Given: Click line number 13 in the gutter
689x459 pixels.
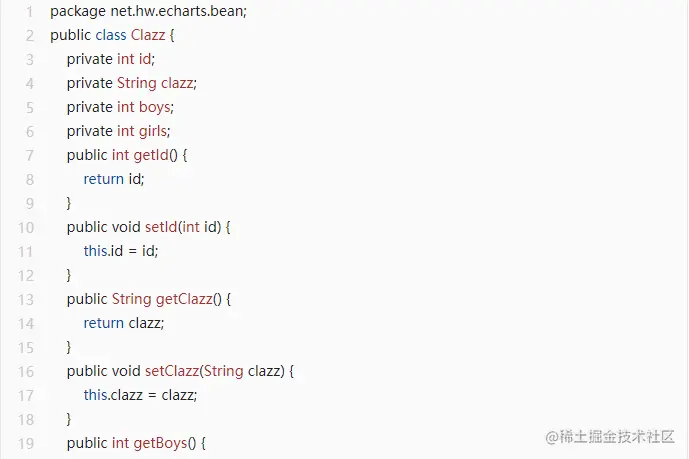Looking at the screenshot, I should tap(26, 299).
